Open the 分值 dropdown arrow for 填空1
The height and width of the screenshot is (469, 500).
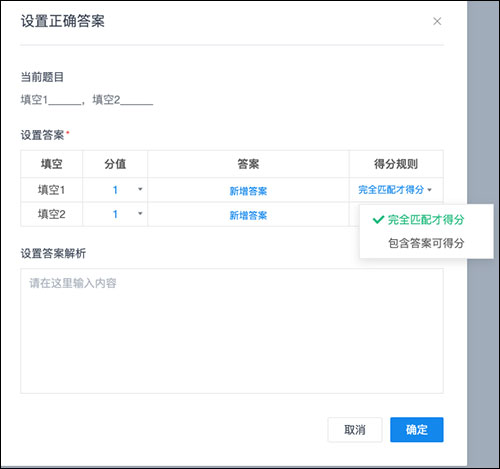(x=140, y=189)
